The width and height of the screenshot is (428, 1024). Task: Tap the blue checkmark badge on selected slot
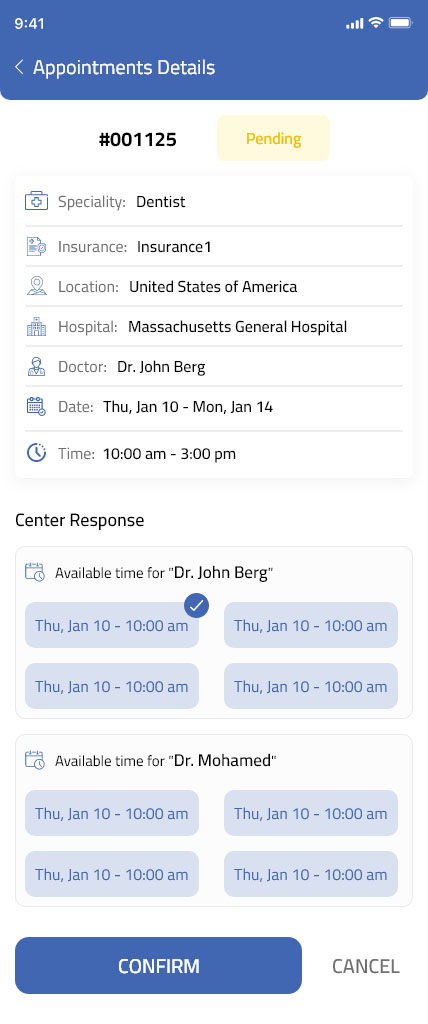(x=196, y=606)
